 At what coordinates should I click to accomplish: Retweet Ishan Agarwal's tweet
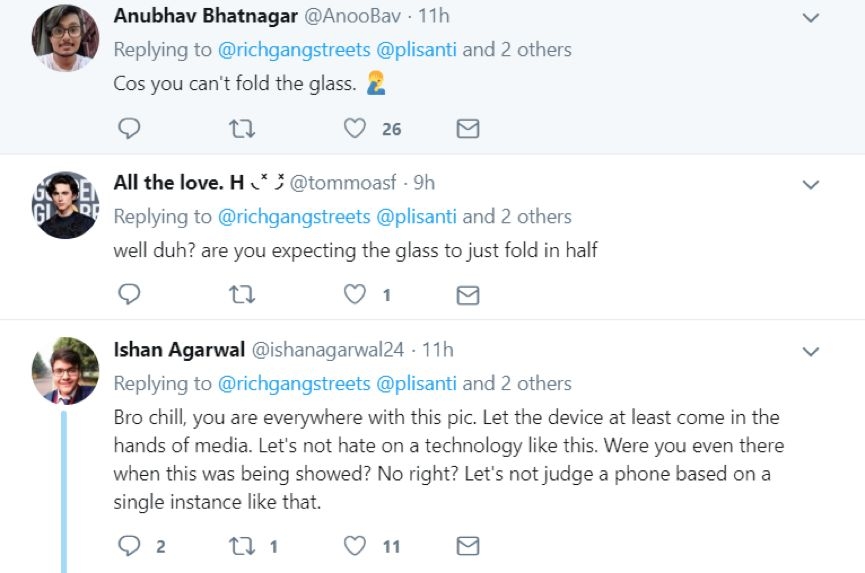click(243, 546)
